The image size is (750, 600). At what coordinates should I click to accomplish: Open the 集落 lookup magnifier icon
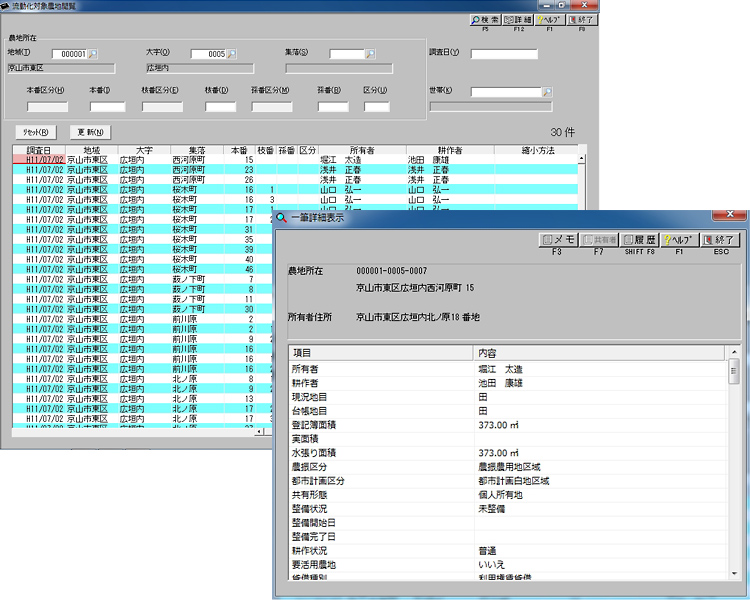tap(370, 54)
